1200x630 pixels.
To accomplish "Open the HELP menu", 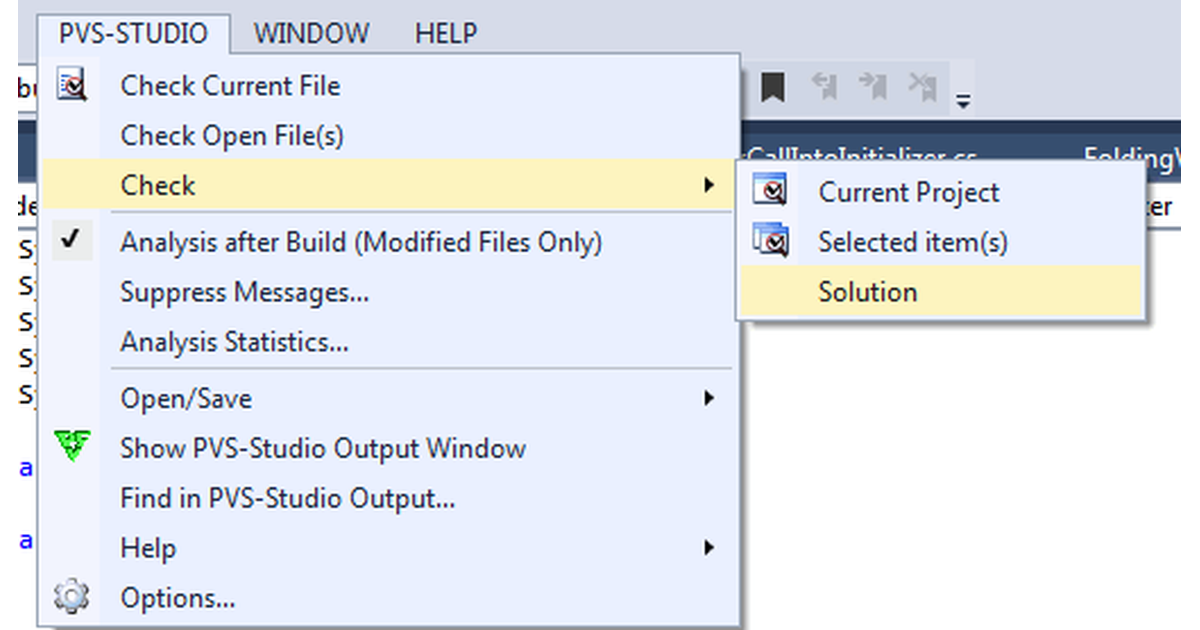I will tap(444, 33).
